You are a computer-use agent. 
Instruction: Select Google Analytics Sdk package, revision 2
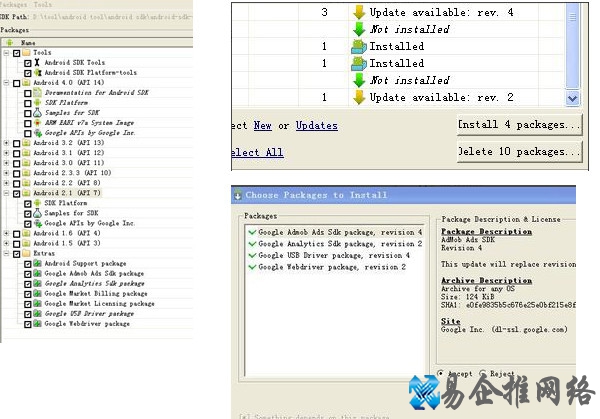click(x=340, y=244)
